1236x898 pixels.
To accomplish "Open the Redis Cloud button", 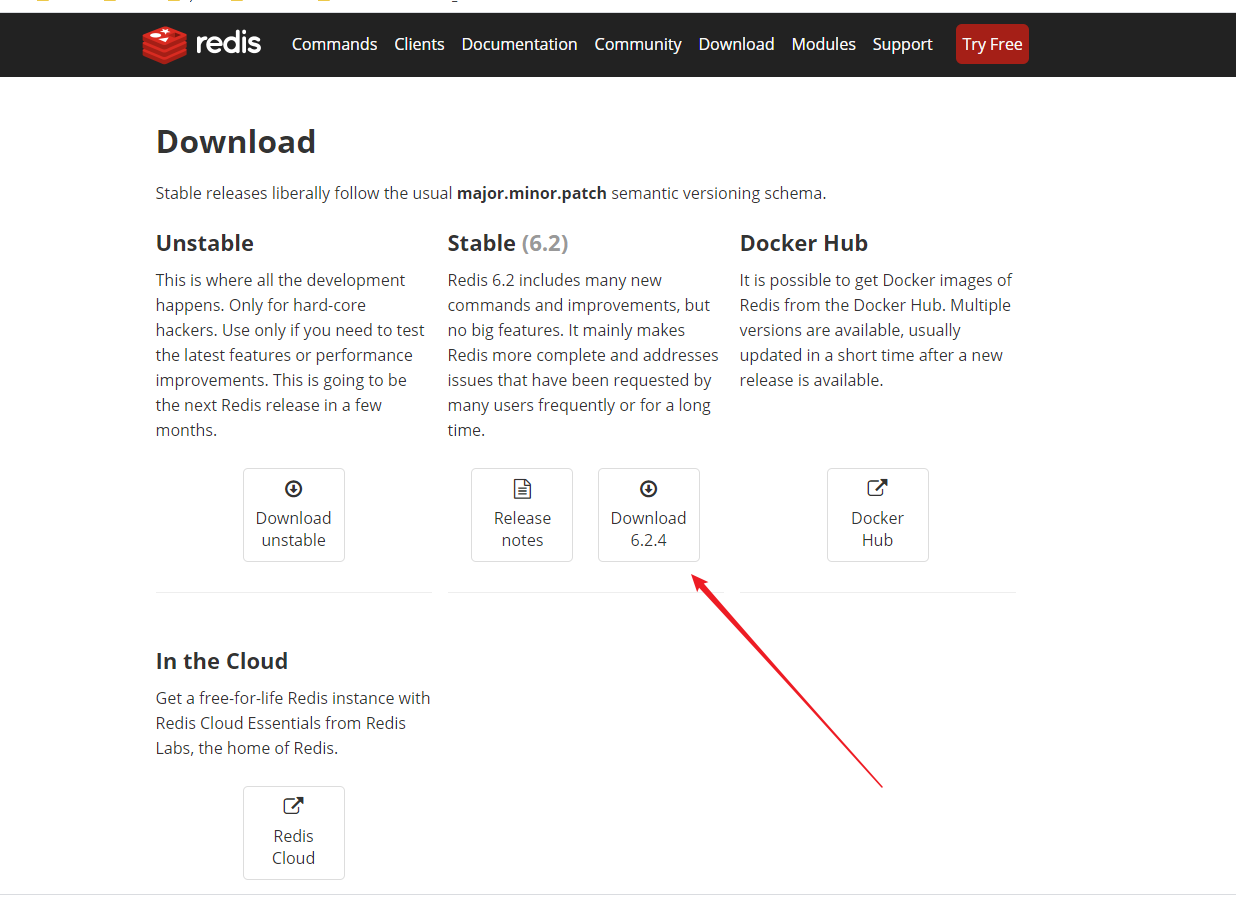I will click(x=294, y=833).
